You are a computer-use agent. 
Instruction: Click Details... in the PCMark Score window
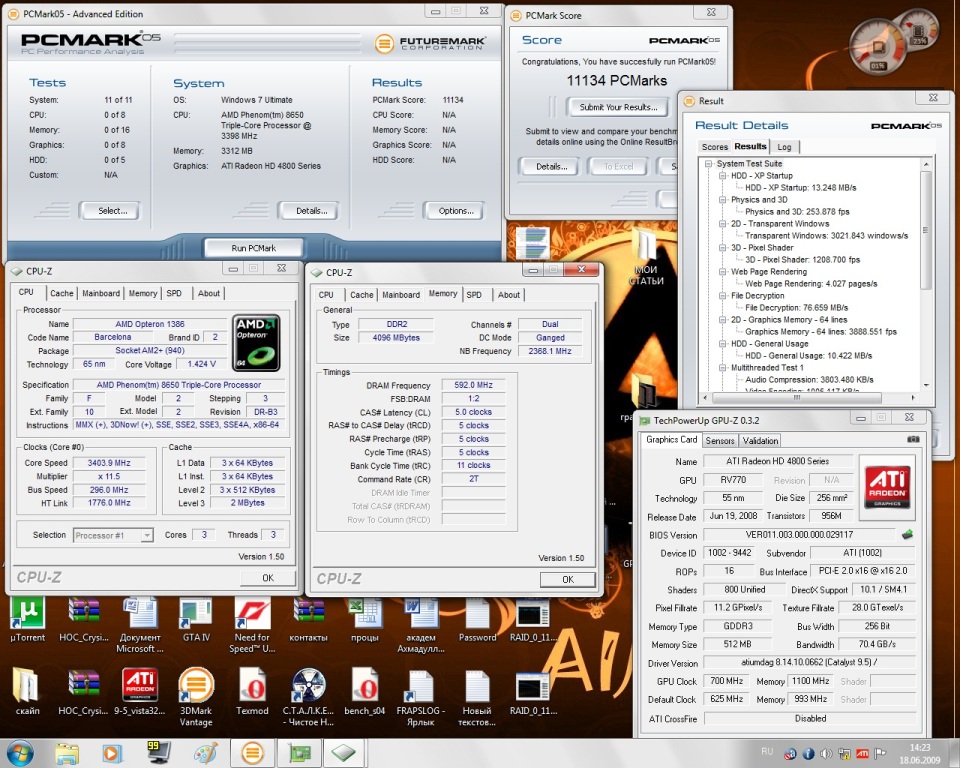click(551, 167)
